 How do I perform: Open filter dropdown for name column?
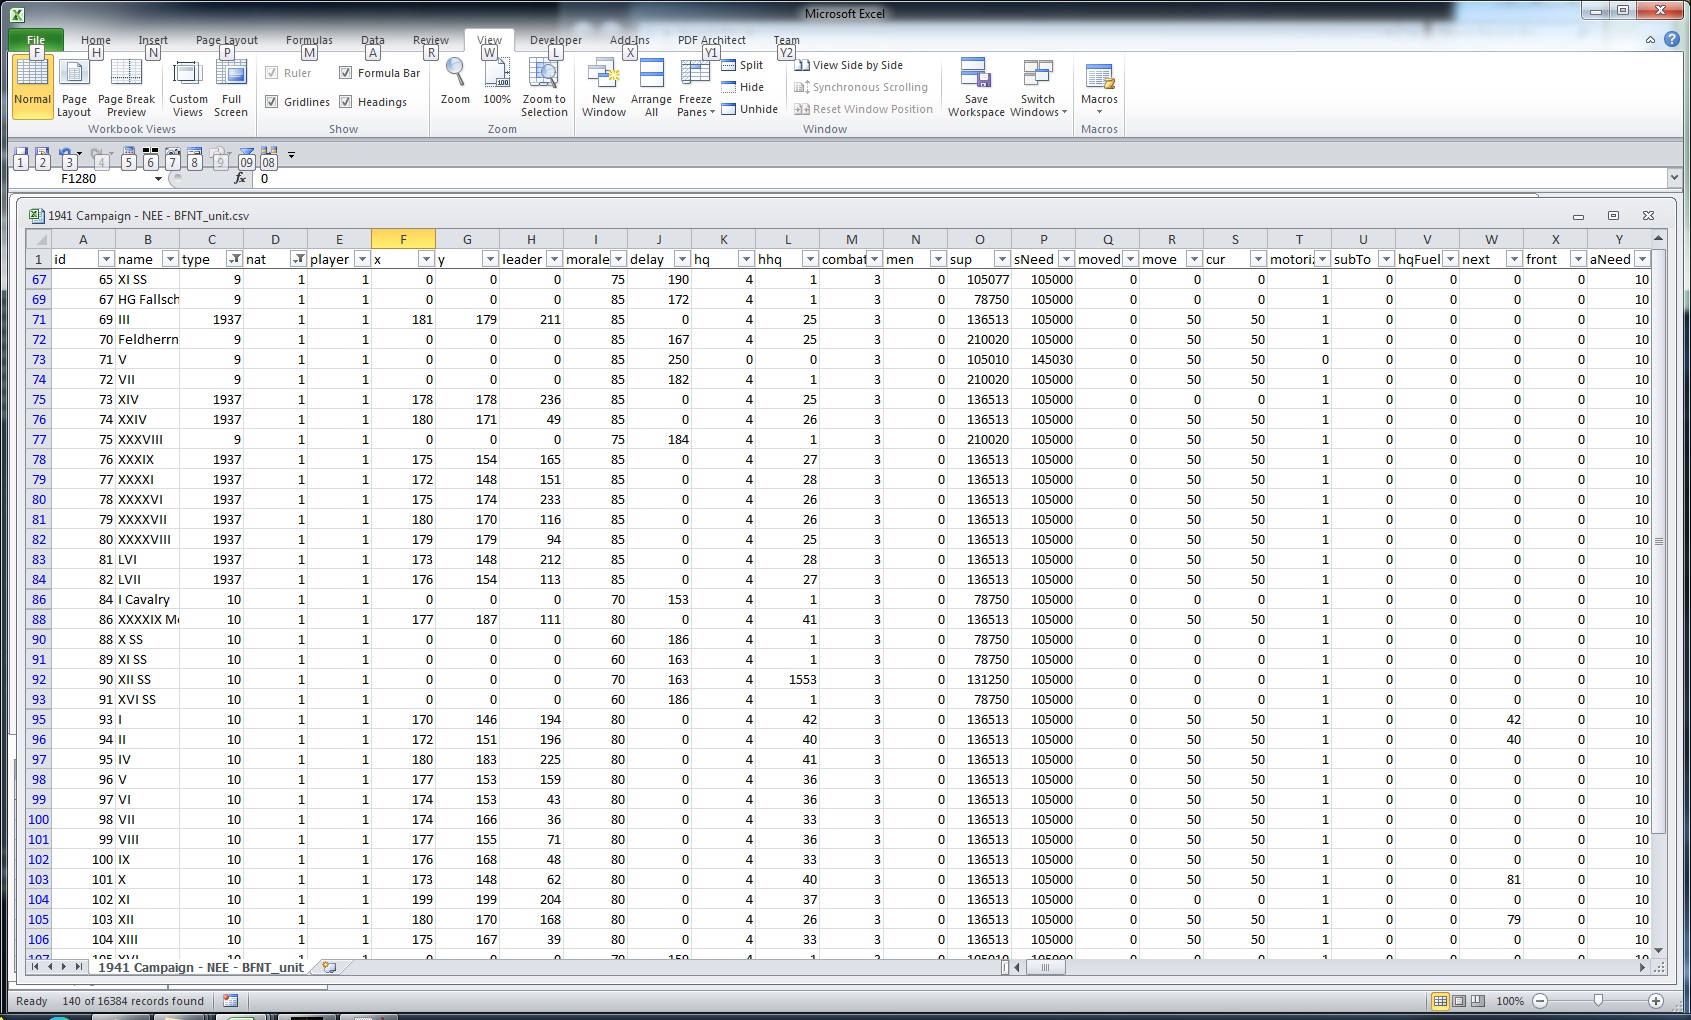pyautogui.click(x=170, y=259)
